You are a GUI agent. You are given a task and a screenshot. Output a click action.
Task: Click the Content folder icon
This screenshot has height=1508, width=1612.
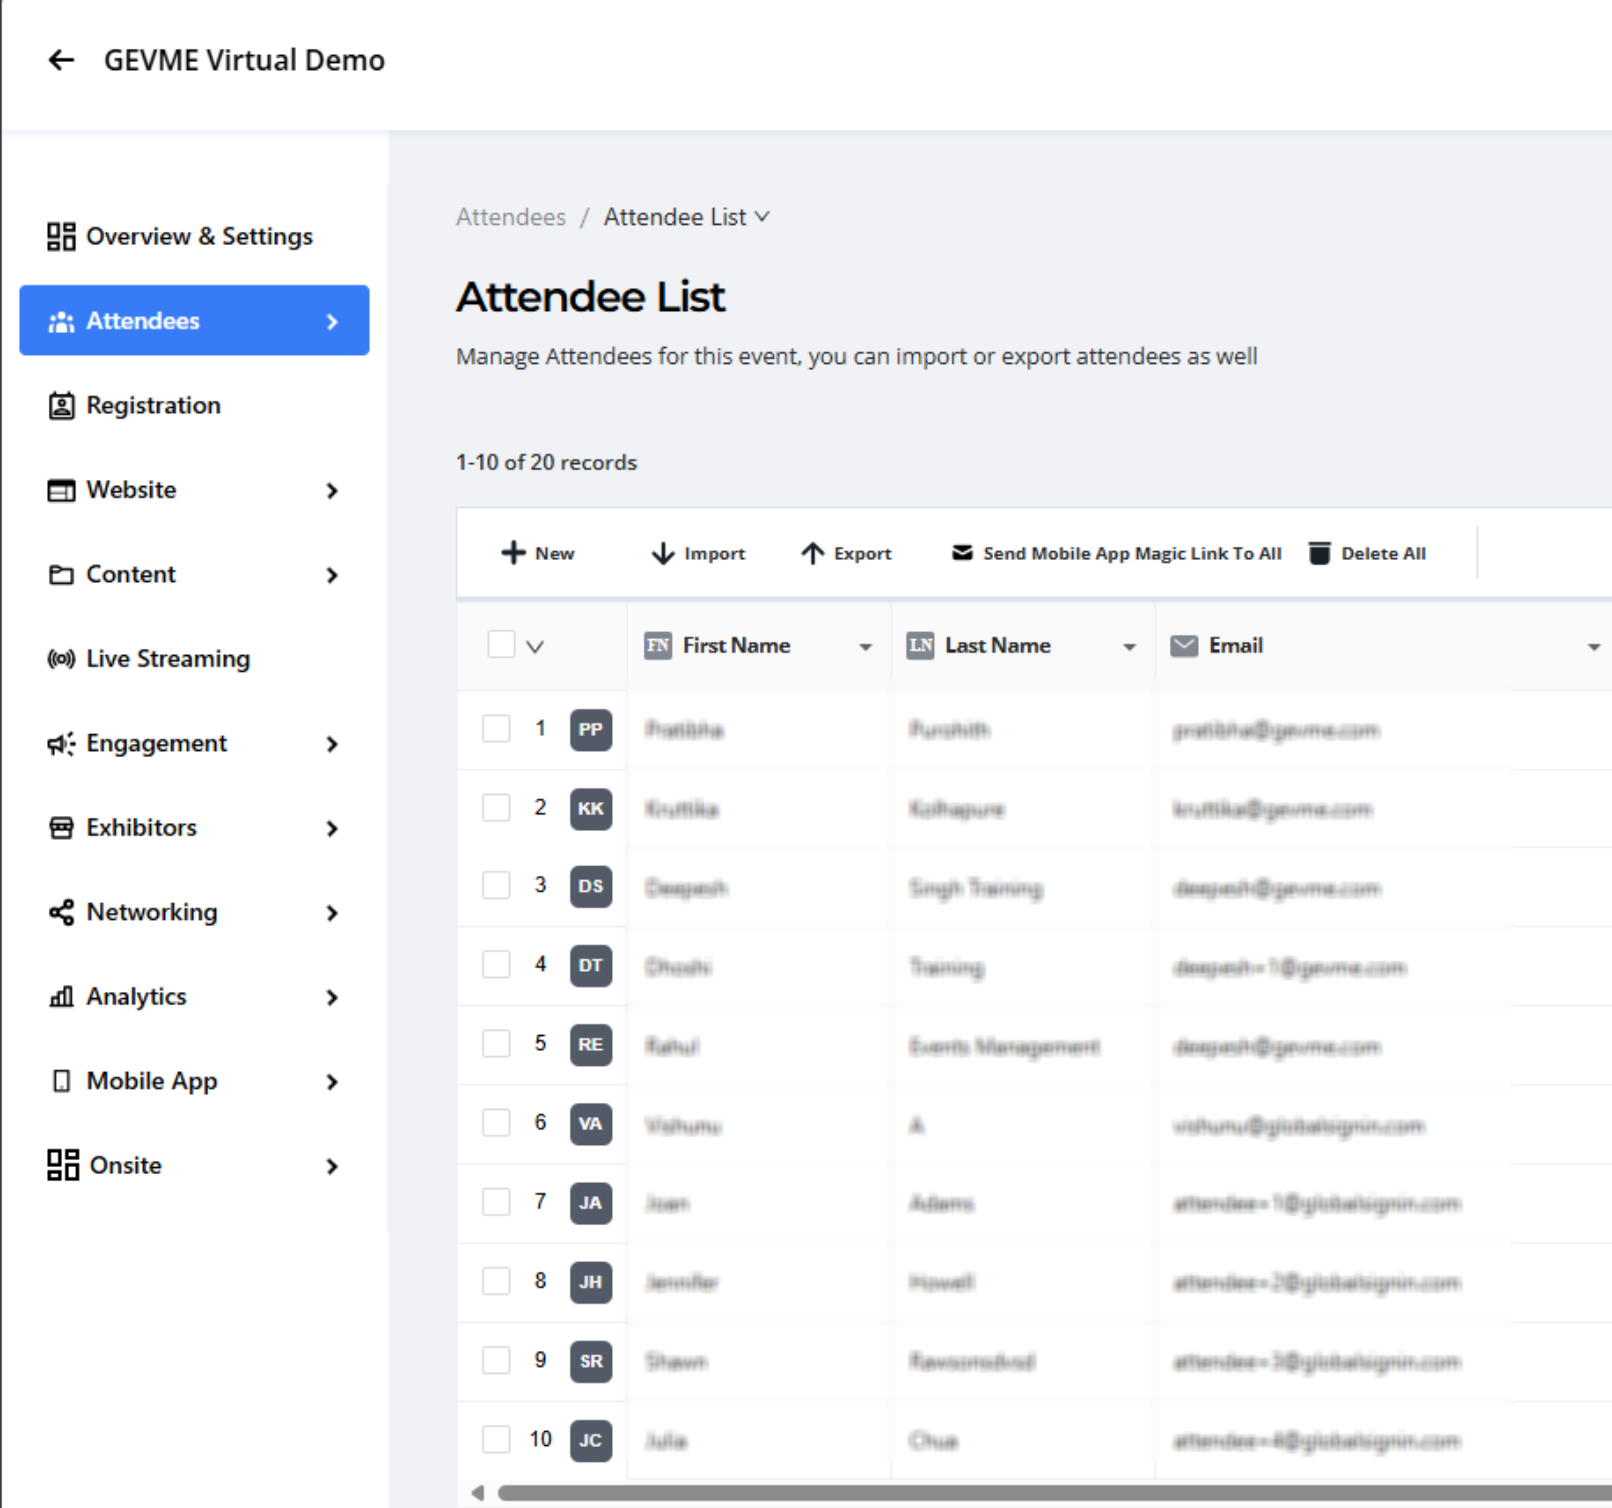pos(61,575)
